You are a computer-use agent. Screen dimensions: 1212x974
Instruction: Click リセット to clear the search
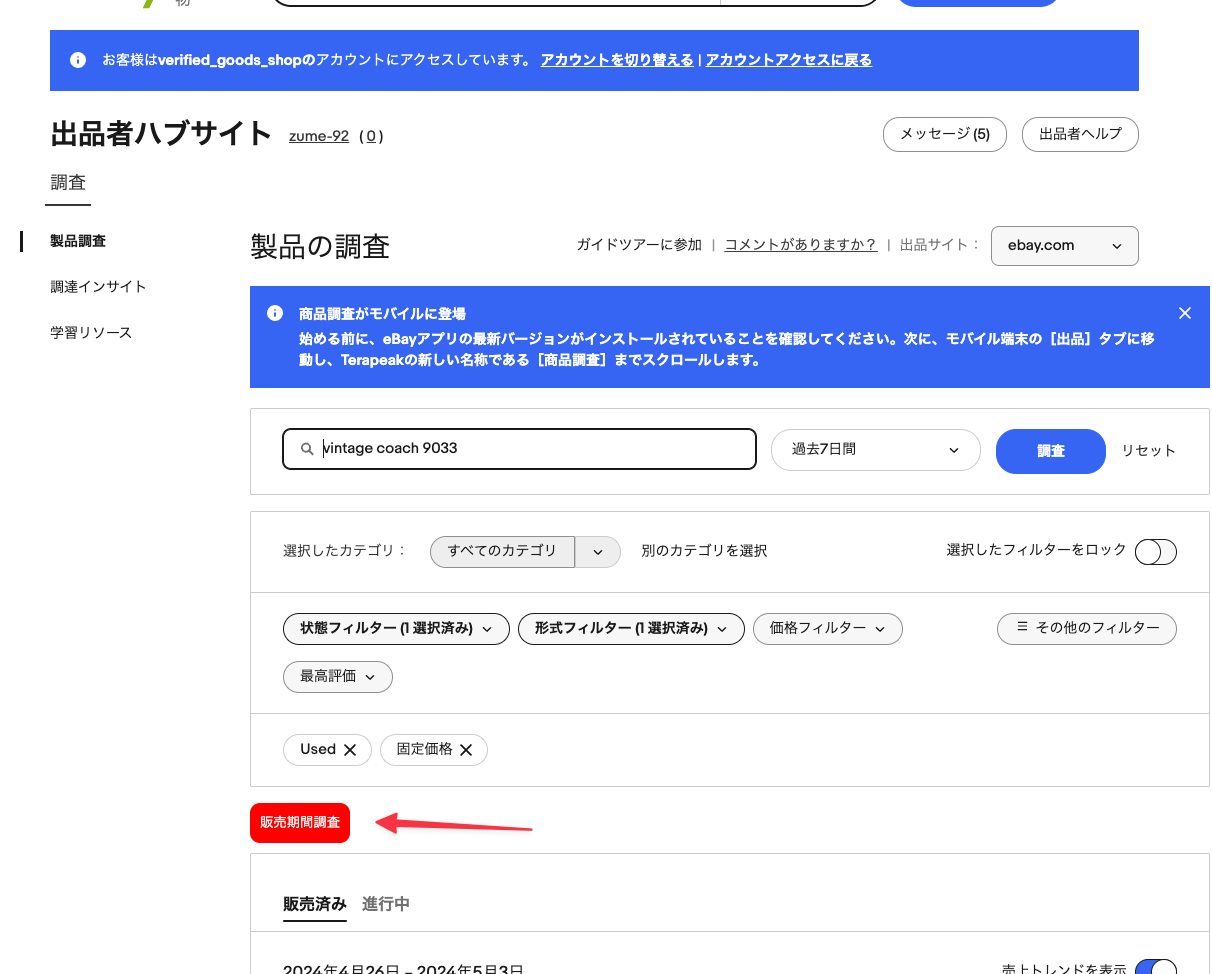tap(1149, 451)
